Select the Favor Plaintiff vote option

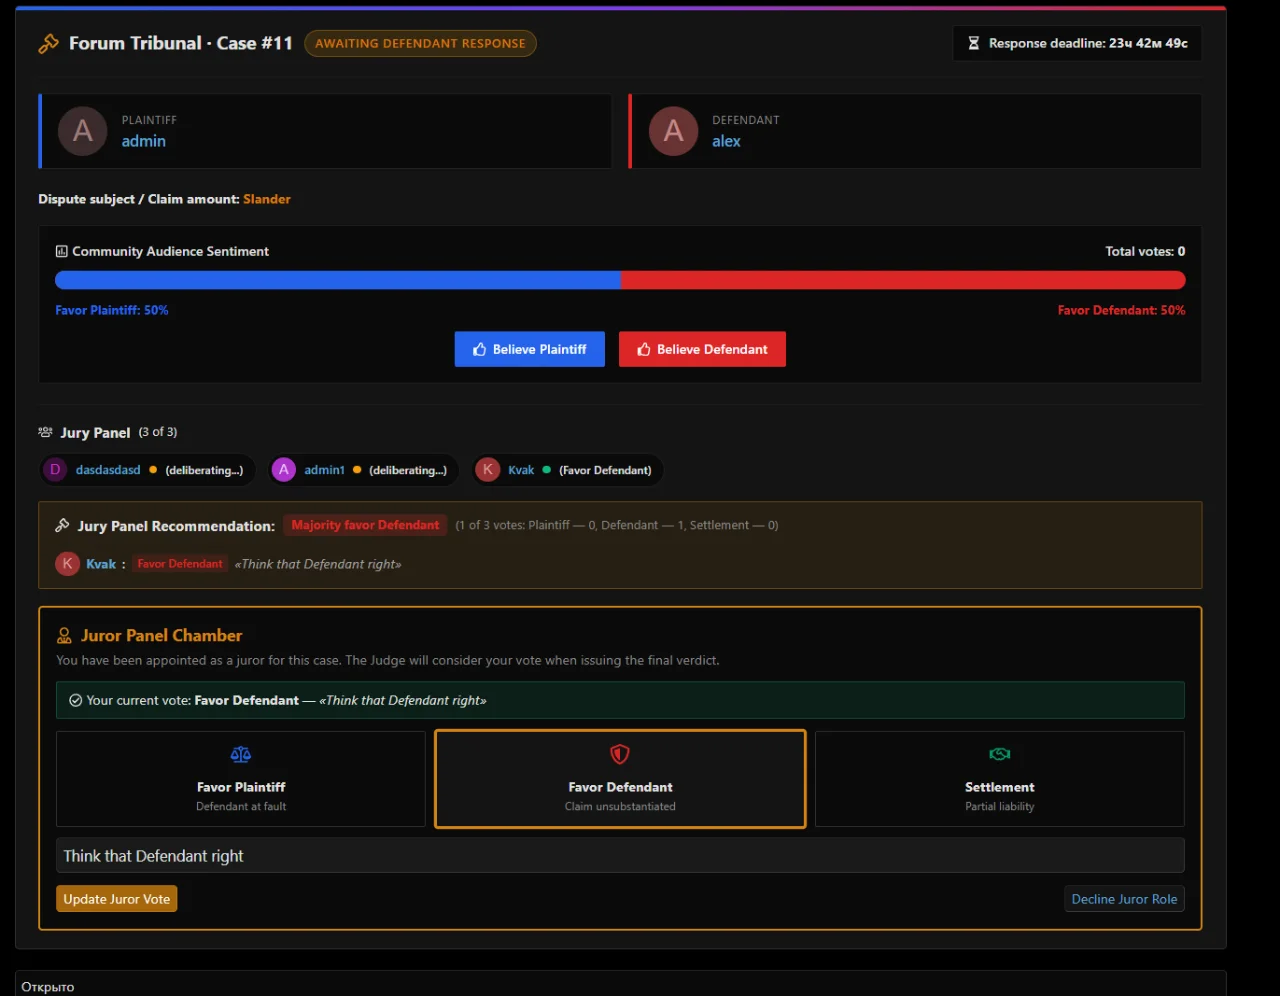point(241,779)
